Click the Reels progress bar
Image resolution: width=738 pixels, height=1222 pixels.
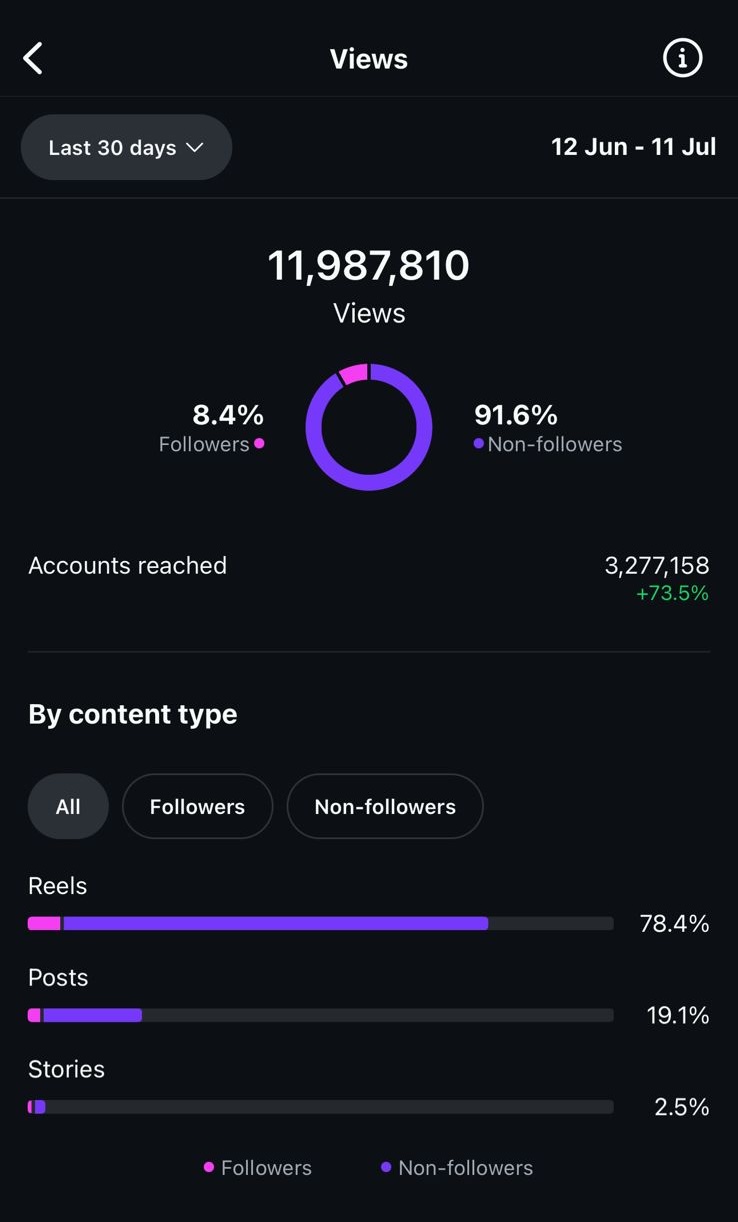click(x=320, y=924)
